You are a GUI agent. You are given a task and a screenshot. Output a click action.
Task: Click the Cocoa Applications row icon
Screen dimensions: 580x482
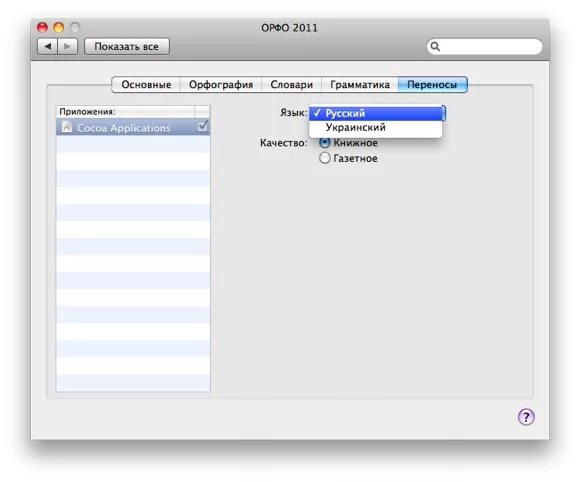[x=67, y=127]
